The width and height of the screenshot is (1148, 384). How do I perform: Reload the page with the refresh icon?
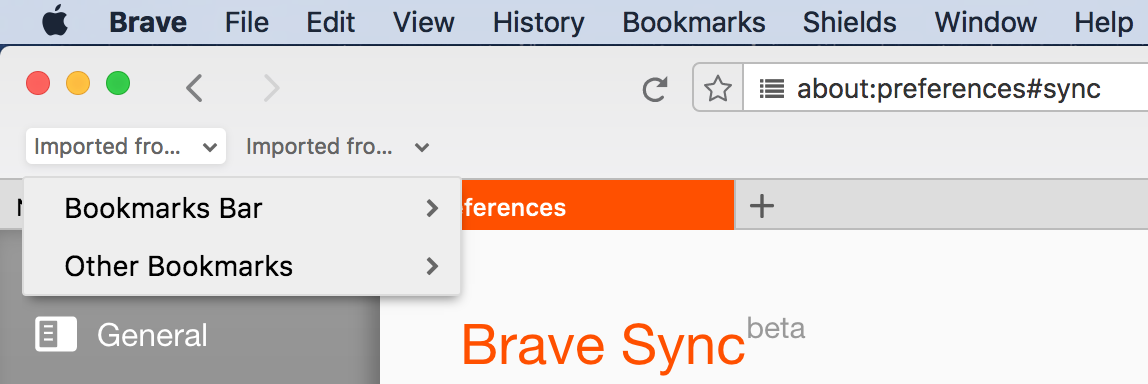pos(655,89)
